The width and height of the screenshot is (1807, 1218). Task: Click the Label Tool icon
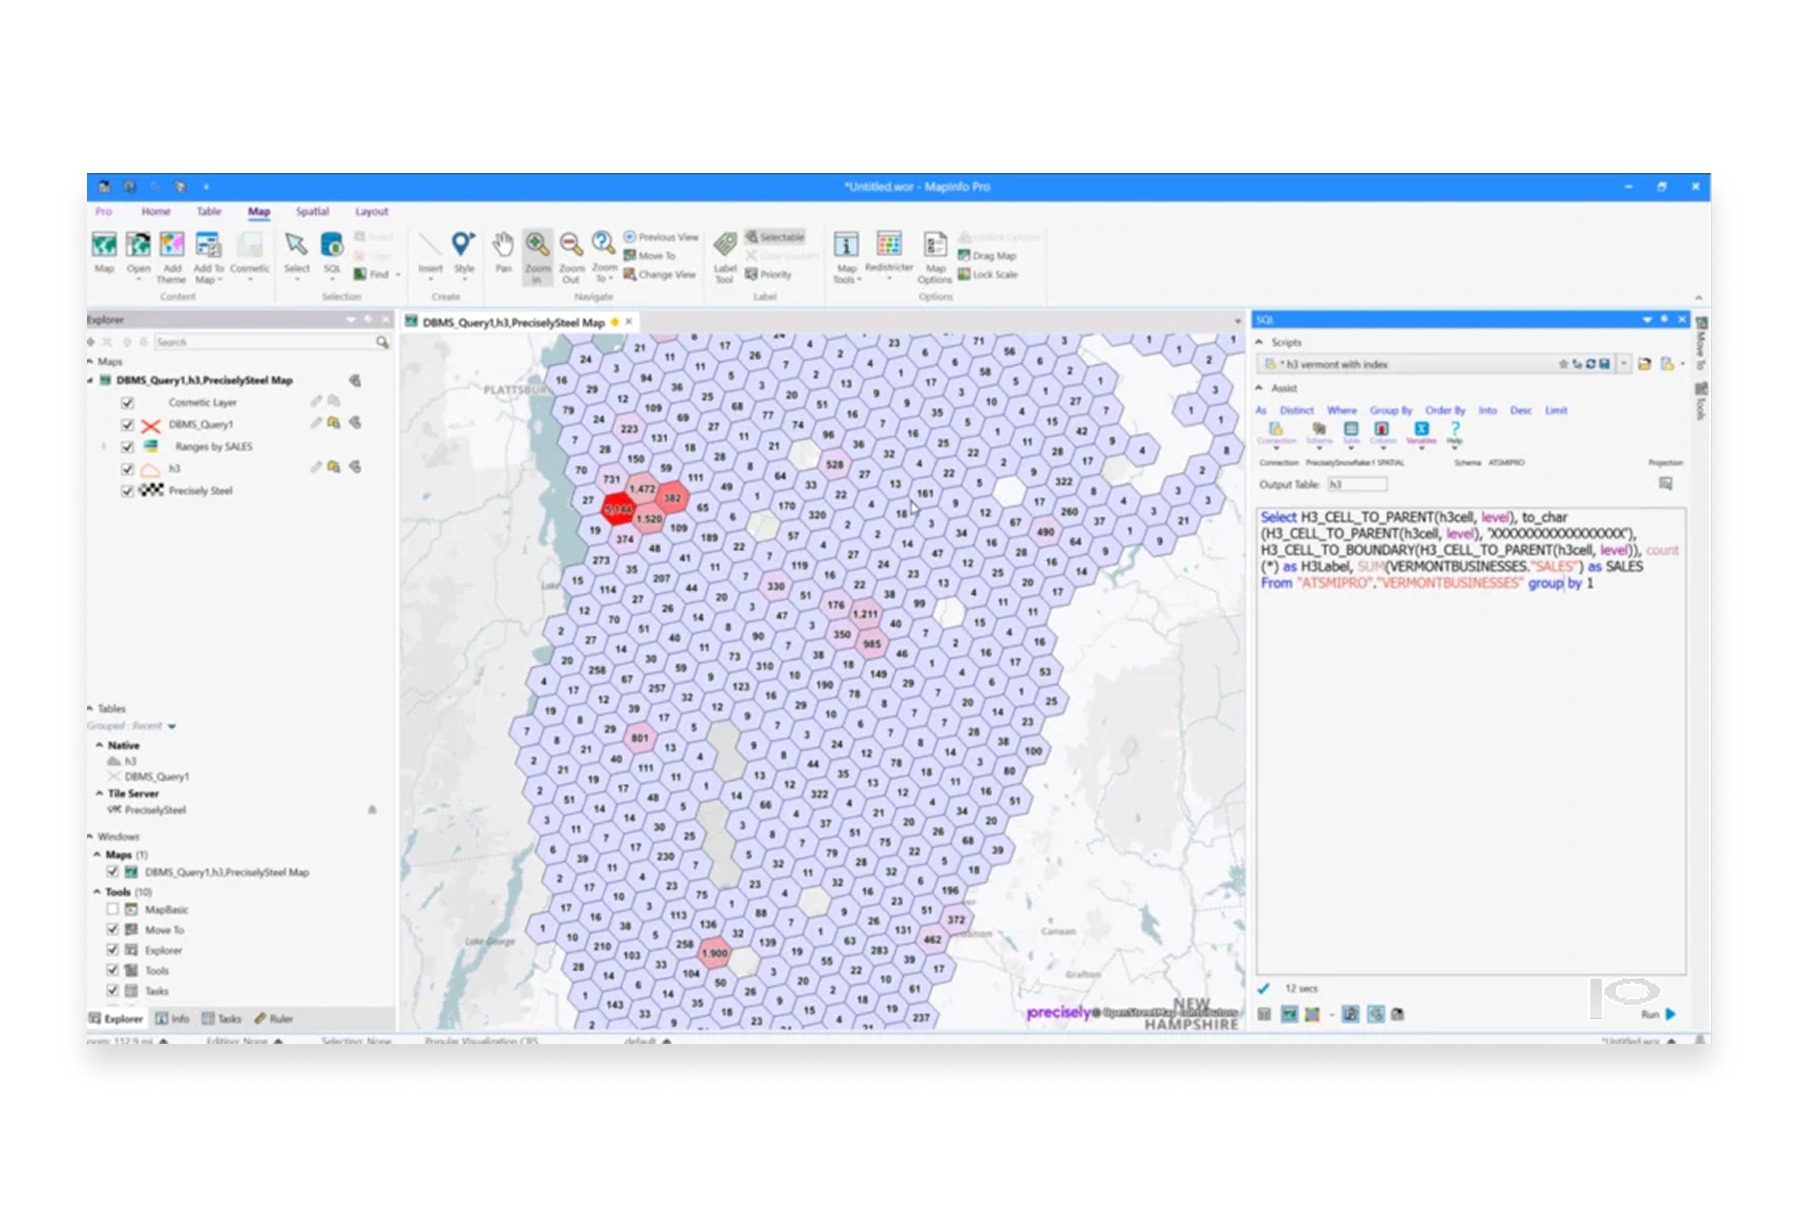(x=725, y=250)
